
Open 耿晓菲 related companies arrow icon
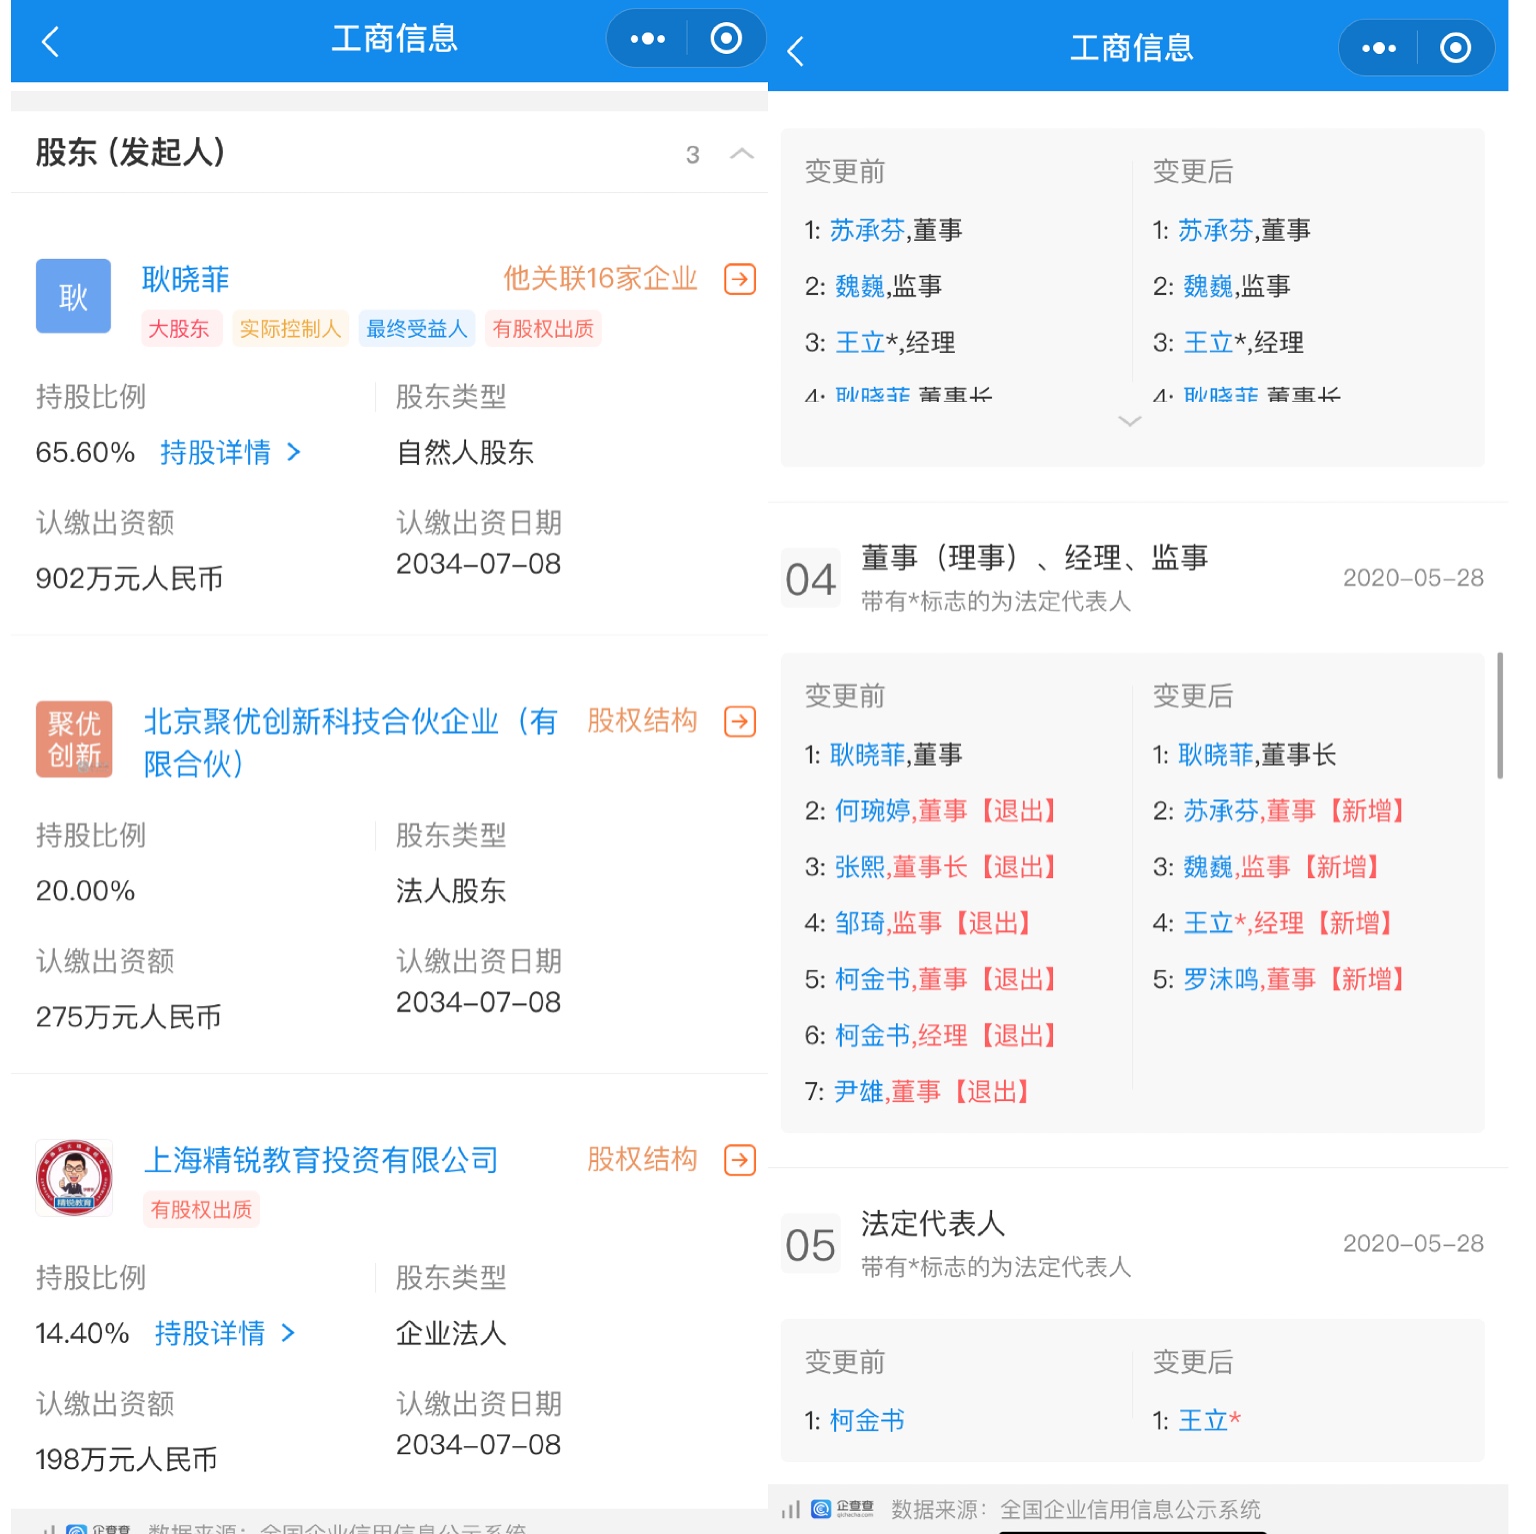[x=739, y=279]
